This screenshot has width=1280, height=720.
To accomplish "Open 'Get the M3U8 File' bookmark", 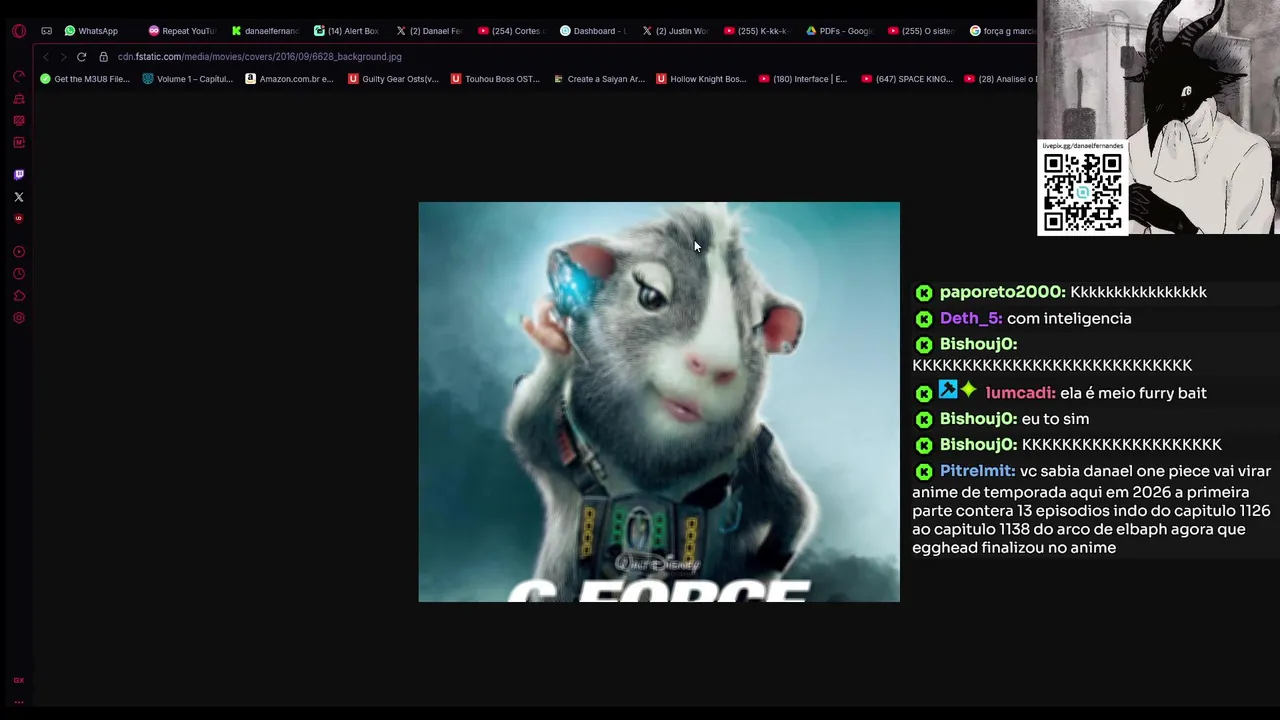I will click(85, 79).
